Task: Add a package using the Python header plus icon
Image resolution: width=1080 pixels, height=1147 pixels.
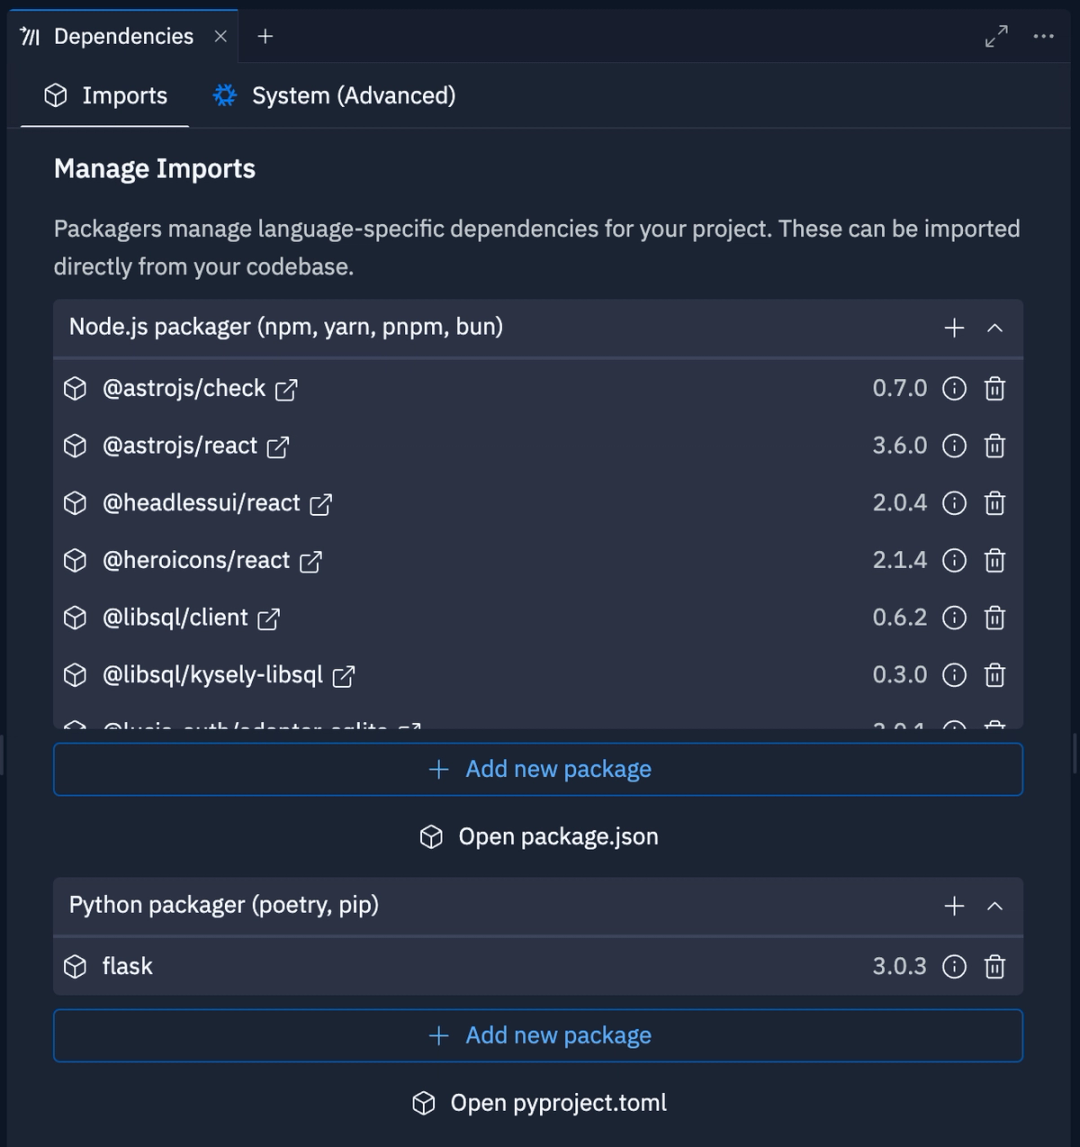Action: [954, 905]
